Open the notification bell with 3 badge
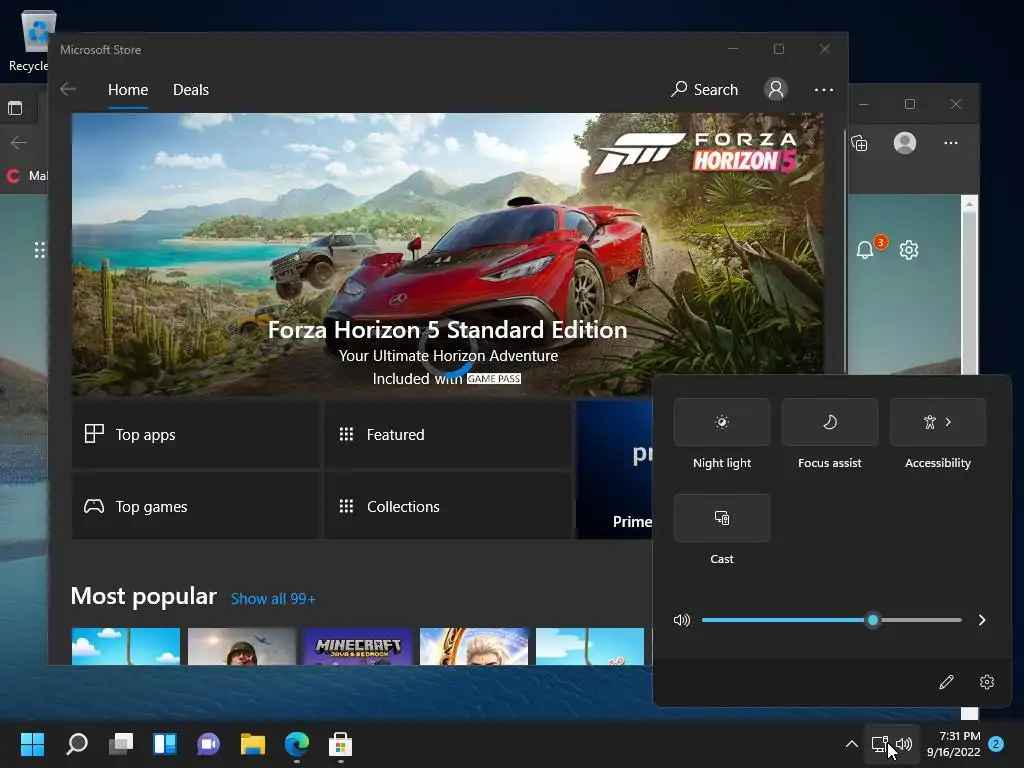Viewport: 1024px width, 768px height. (865, 249)
